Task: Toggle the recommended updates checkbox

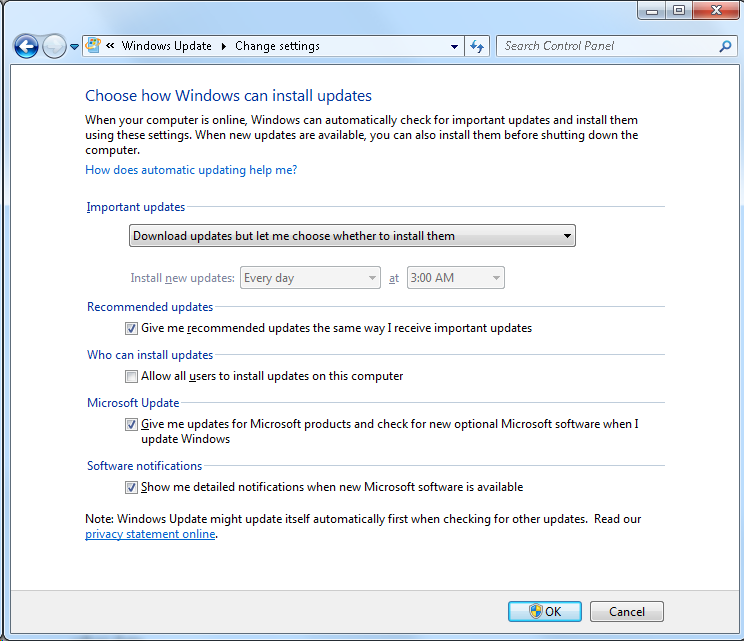Action: coord(132,328)
